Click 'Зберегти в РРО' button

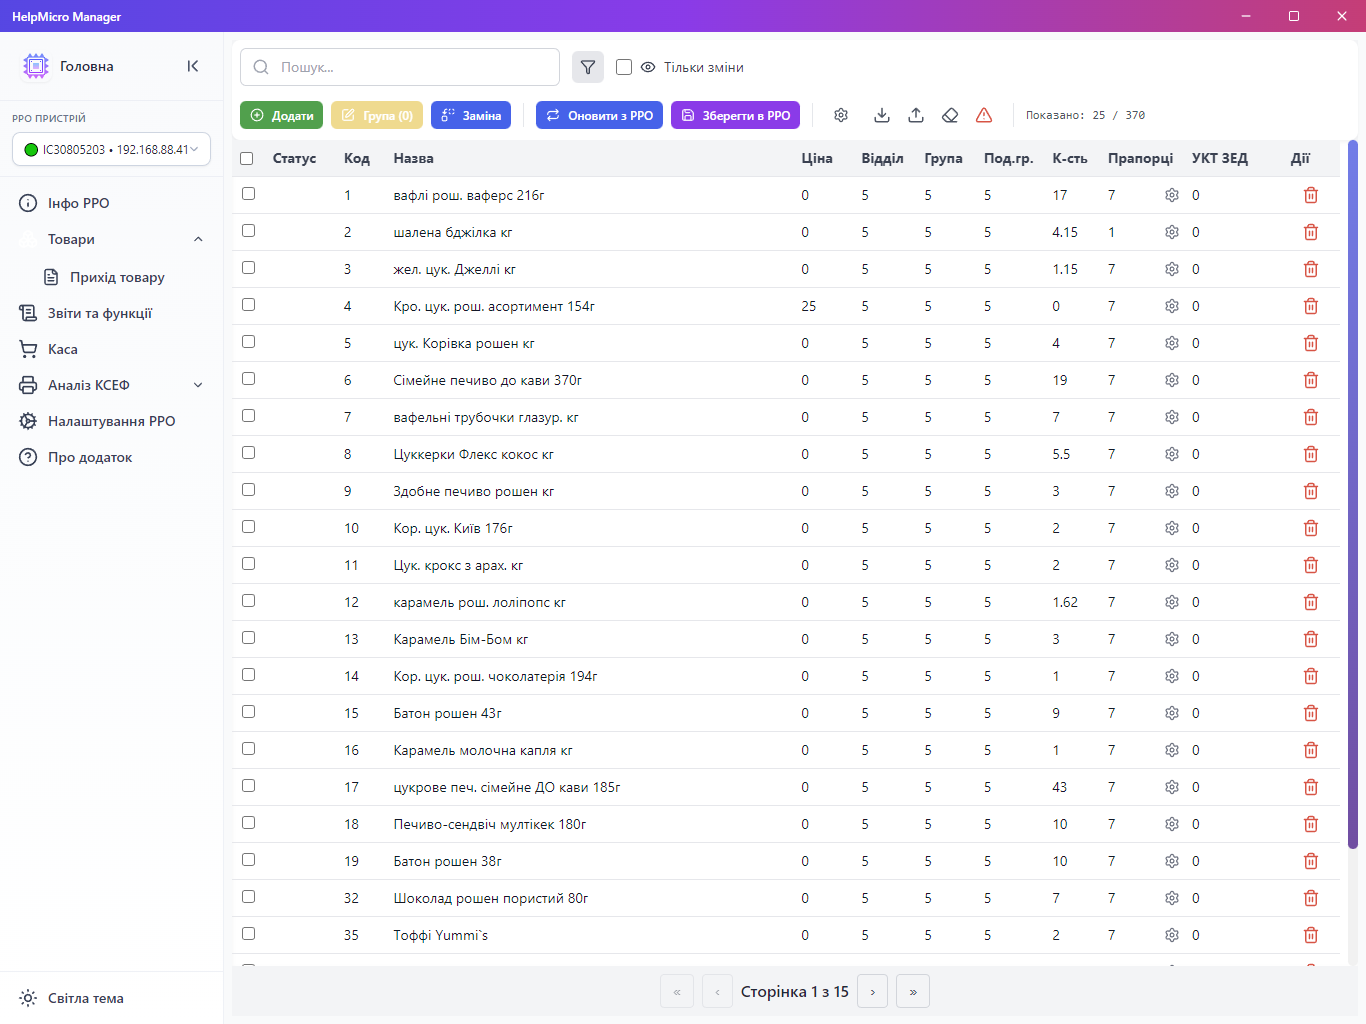click(x=736, y=115)
